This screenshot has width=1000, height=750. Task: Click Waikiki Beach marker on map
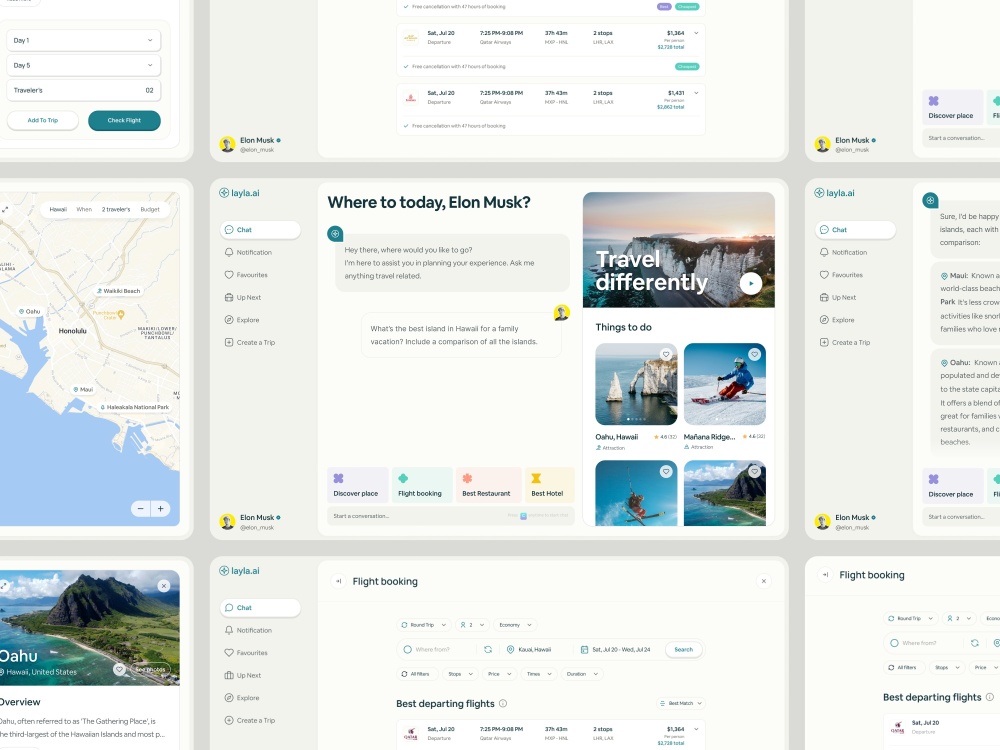point(118,291)
